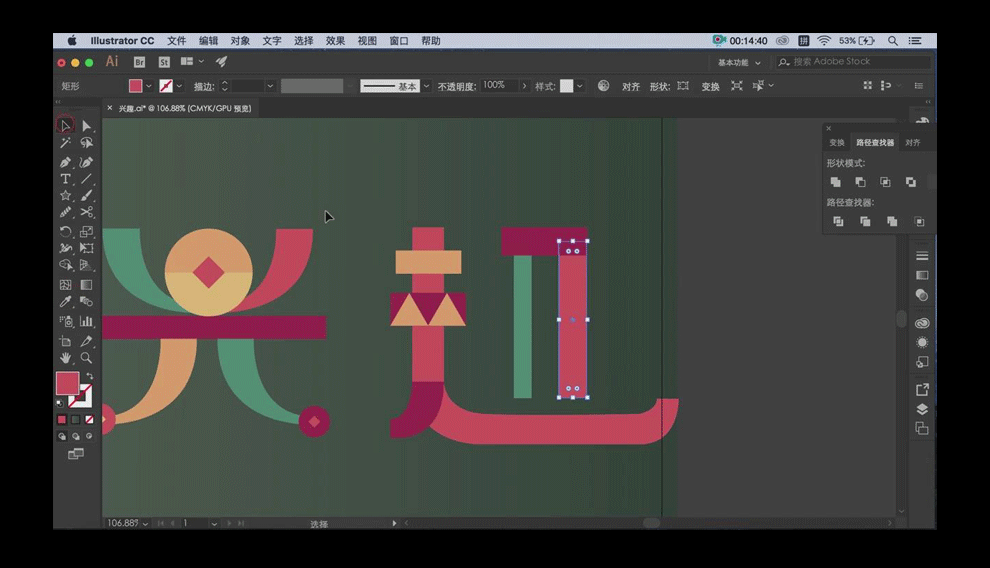Open the 基本功能 workspace dropdown
Screen dimensions: 990x568
[x=739, y=62]
